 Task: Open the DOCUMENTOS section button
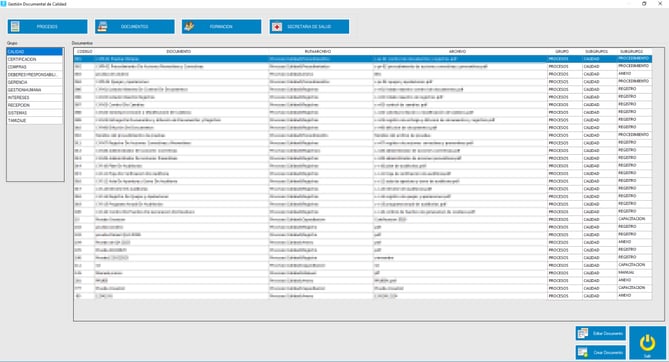(134, 26)
